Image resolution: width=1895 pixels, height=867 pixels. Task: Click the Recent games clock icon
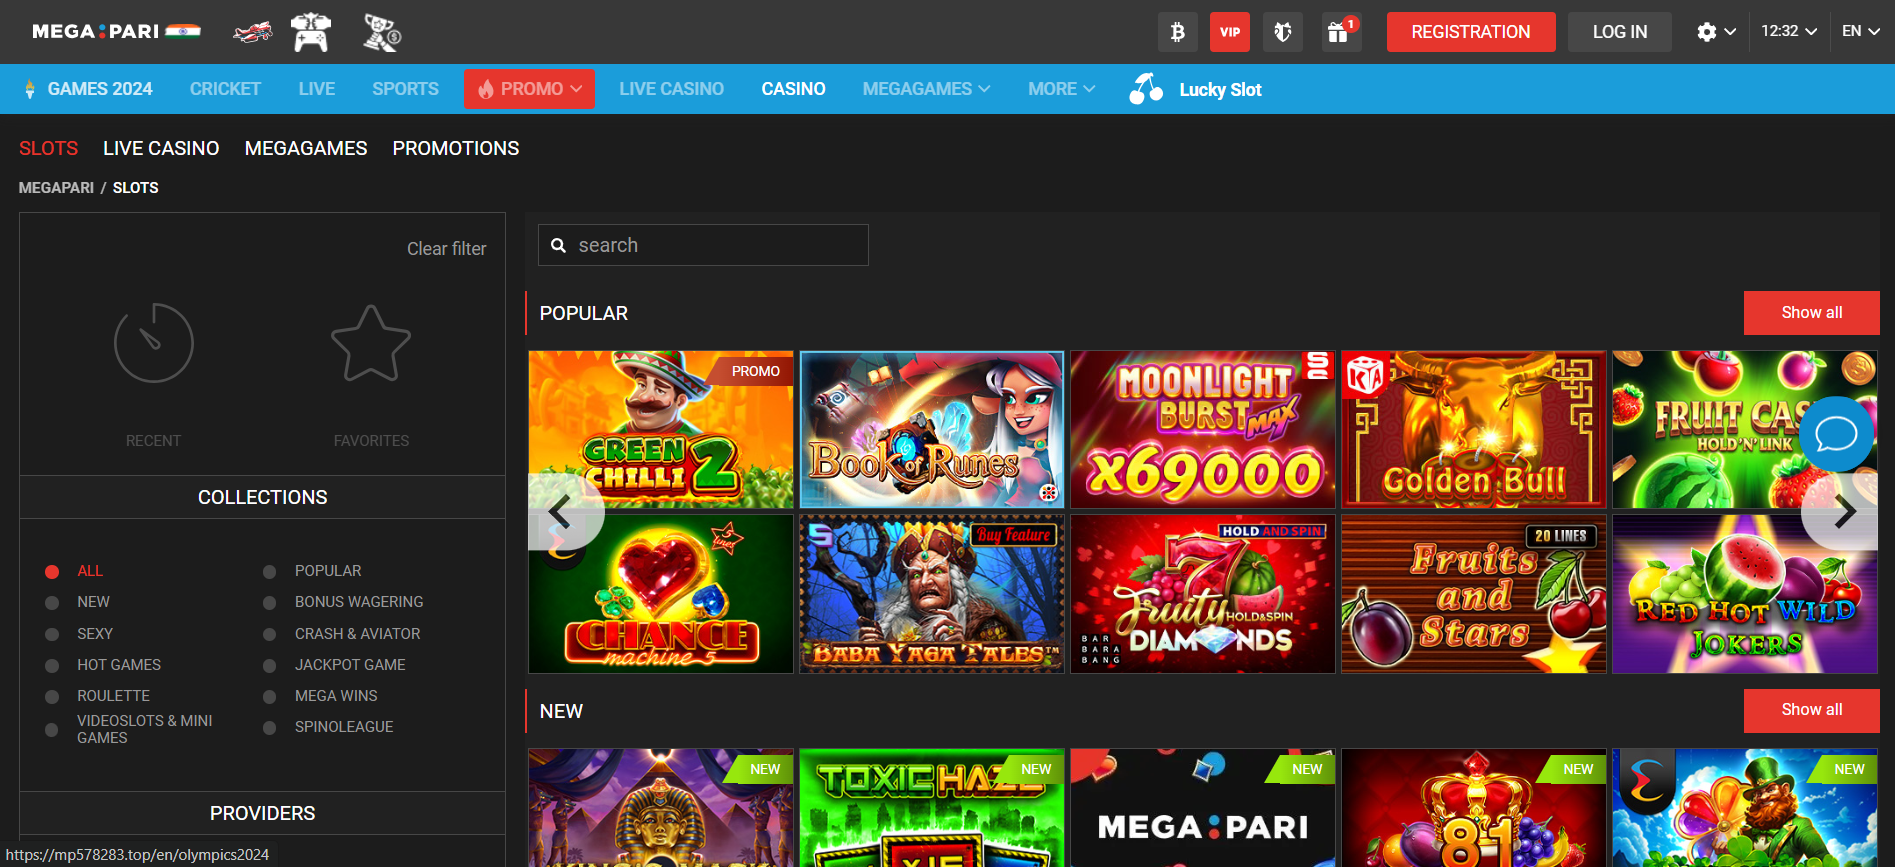153,343
